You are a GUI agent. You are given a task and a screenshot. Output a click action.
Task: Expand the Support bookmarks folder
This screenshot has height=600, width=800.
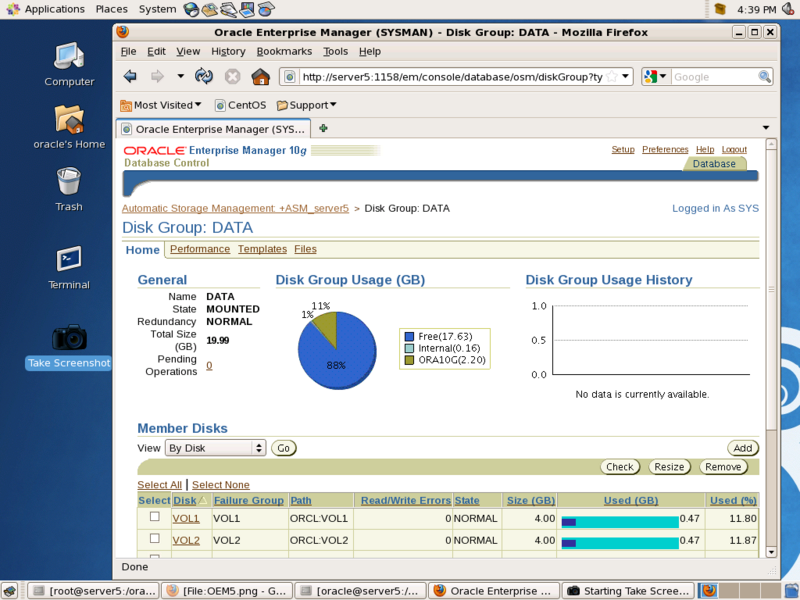tap(306, 105)
